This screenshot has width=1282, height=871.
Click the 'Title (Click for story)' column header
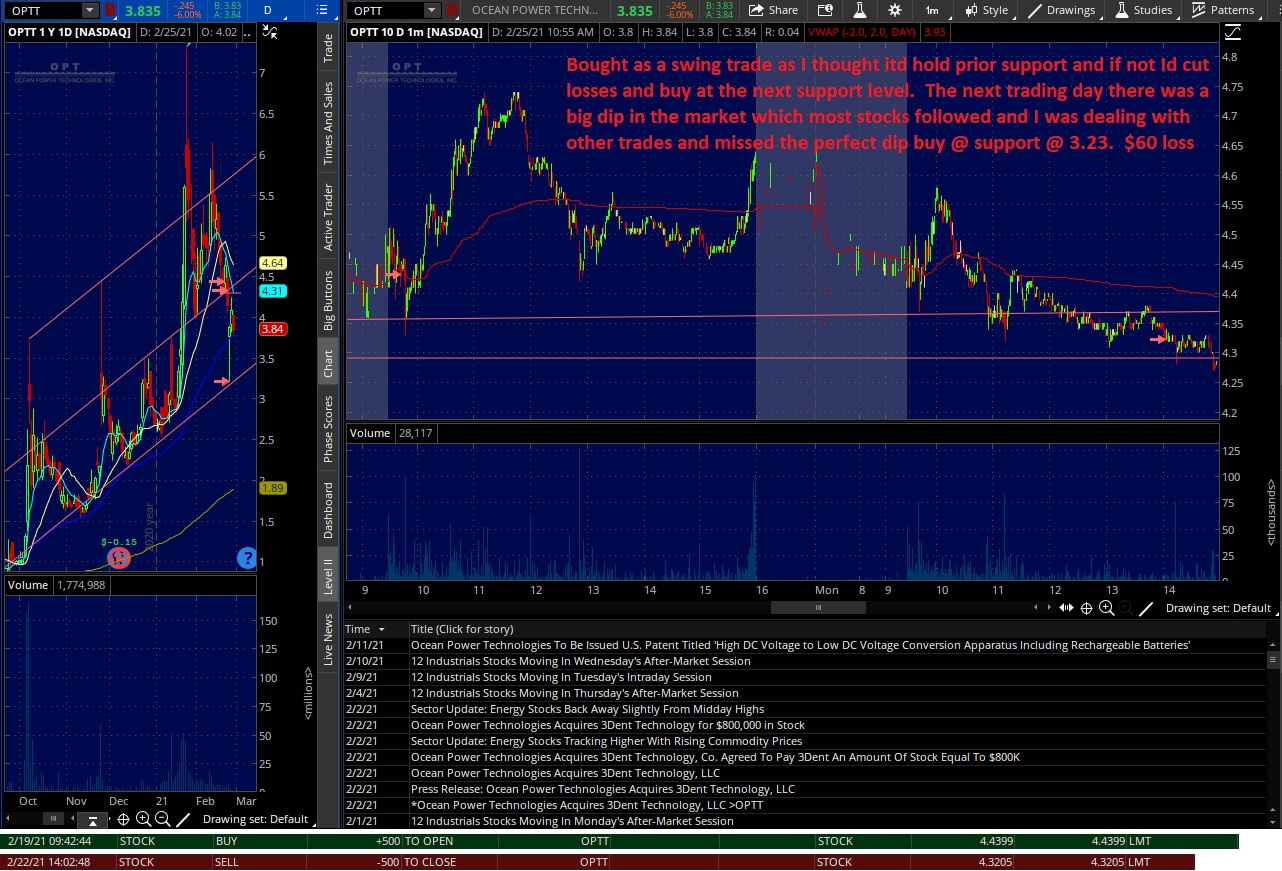(462, 629)
